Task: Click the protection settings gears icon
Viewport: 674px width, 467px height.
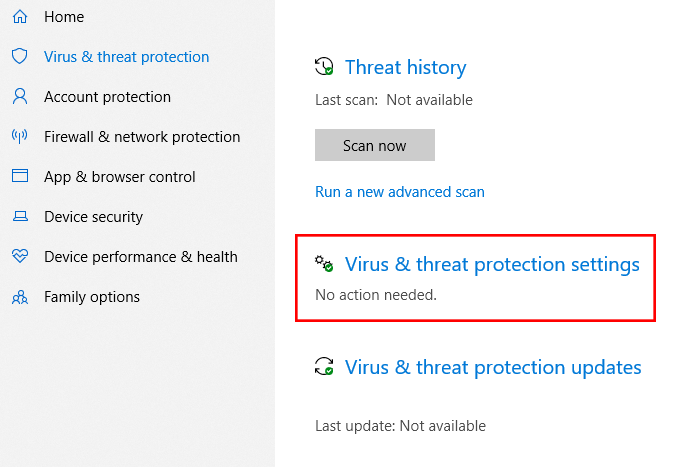Action: [x=325, y=265]
